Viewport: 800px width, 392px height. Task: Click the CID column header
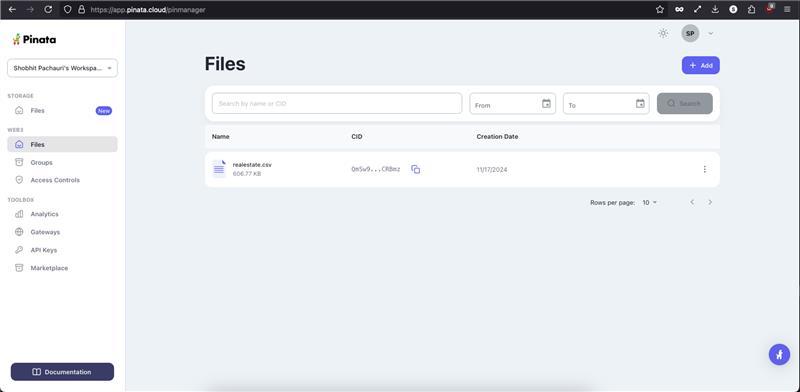click(357, 137)
